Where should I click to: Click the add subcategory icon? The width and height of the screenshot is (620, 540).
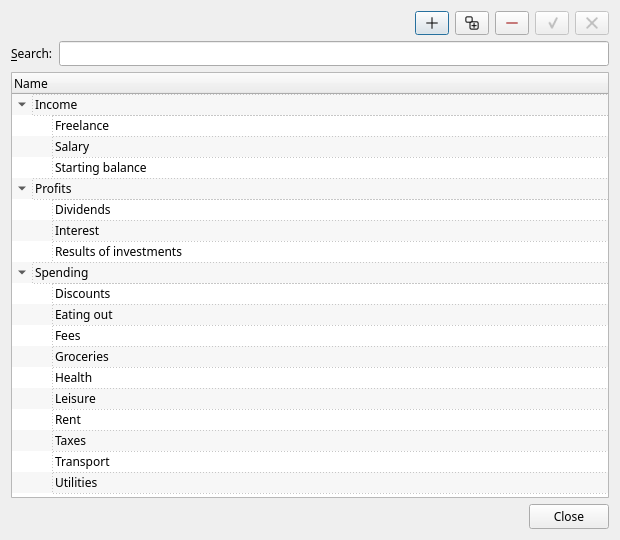[472, 23]
